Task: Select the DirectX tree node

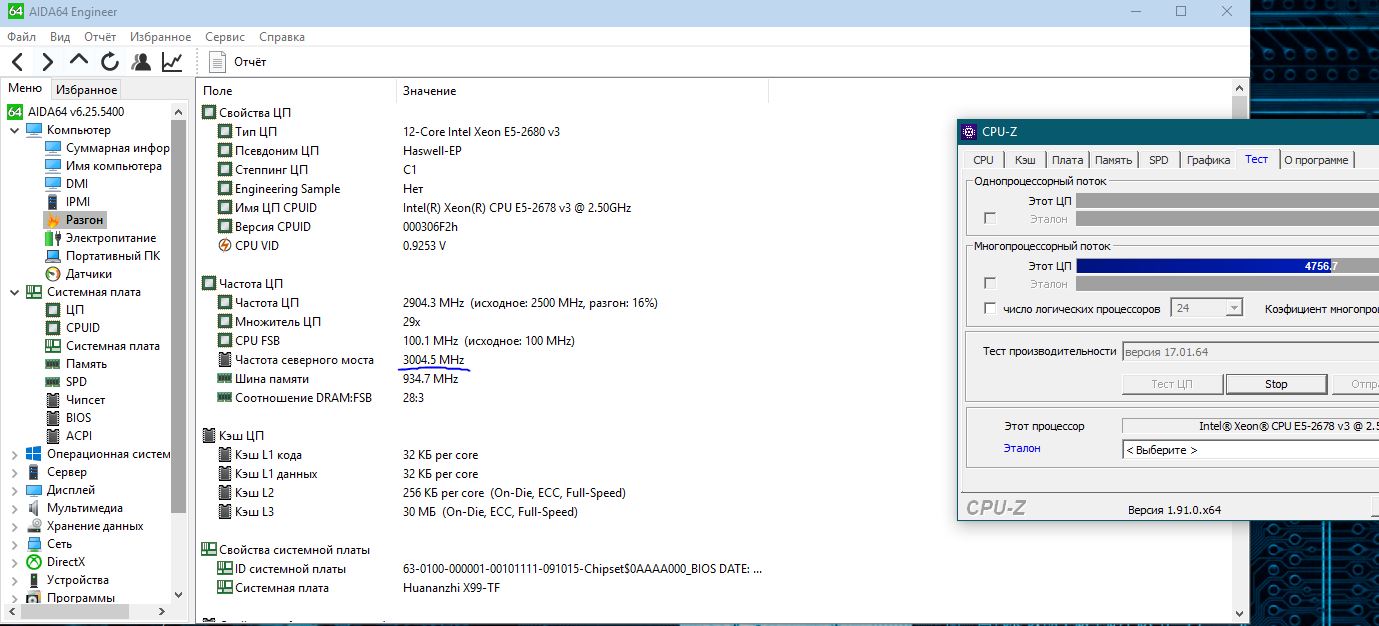Action: 56,562
